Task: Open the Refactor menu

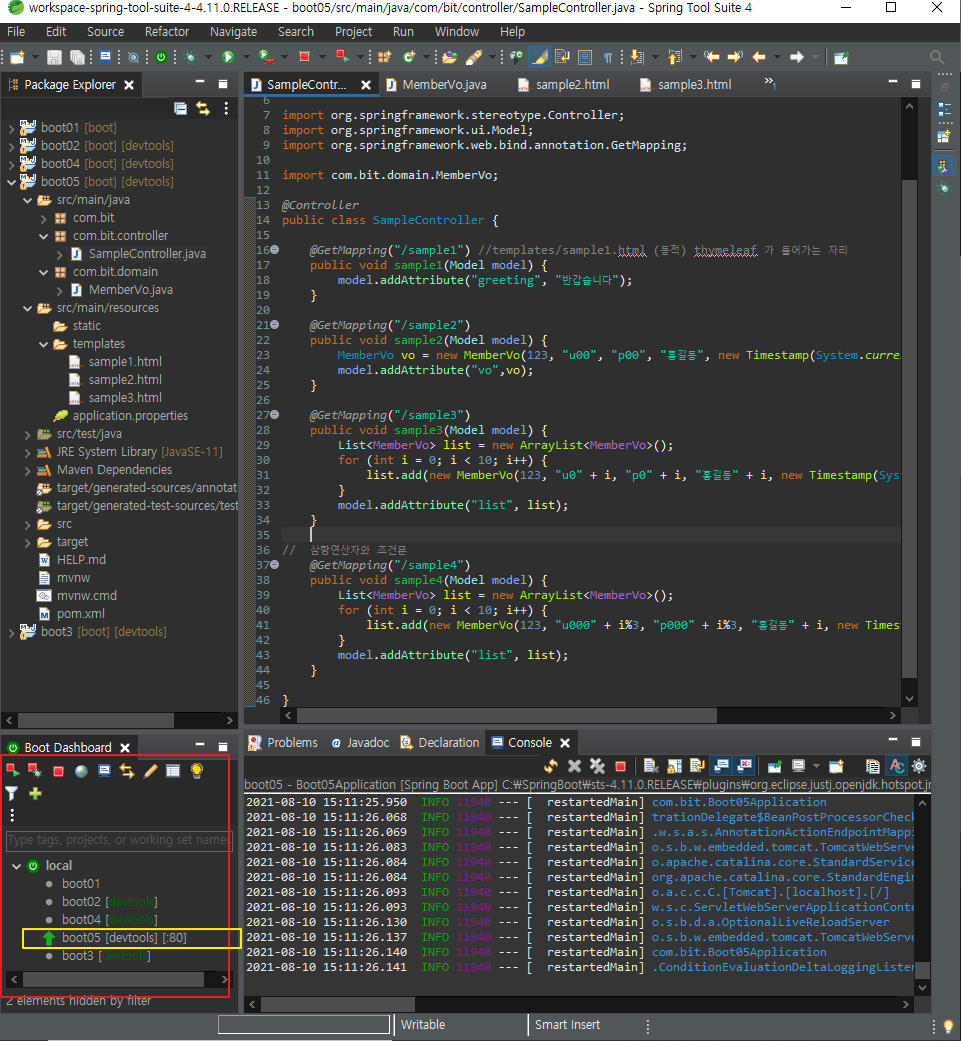Action: pyautogui.click(x=167, y=32)
